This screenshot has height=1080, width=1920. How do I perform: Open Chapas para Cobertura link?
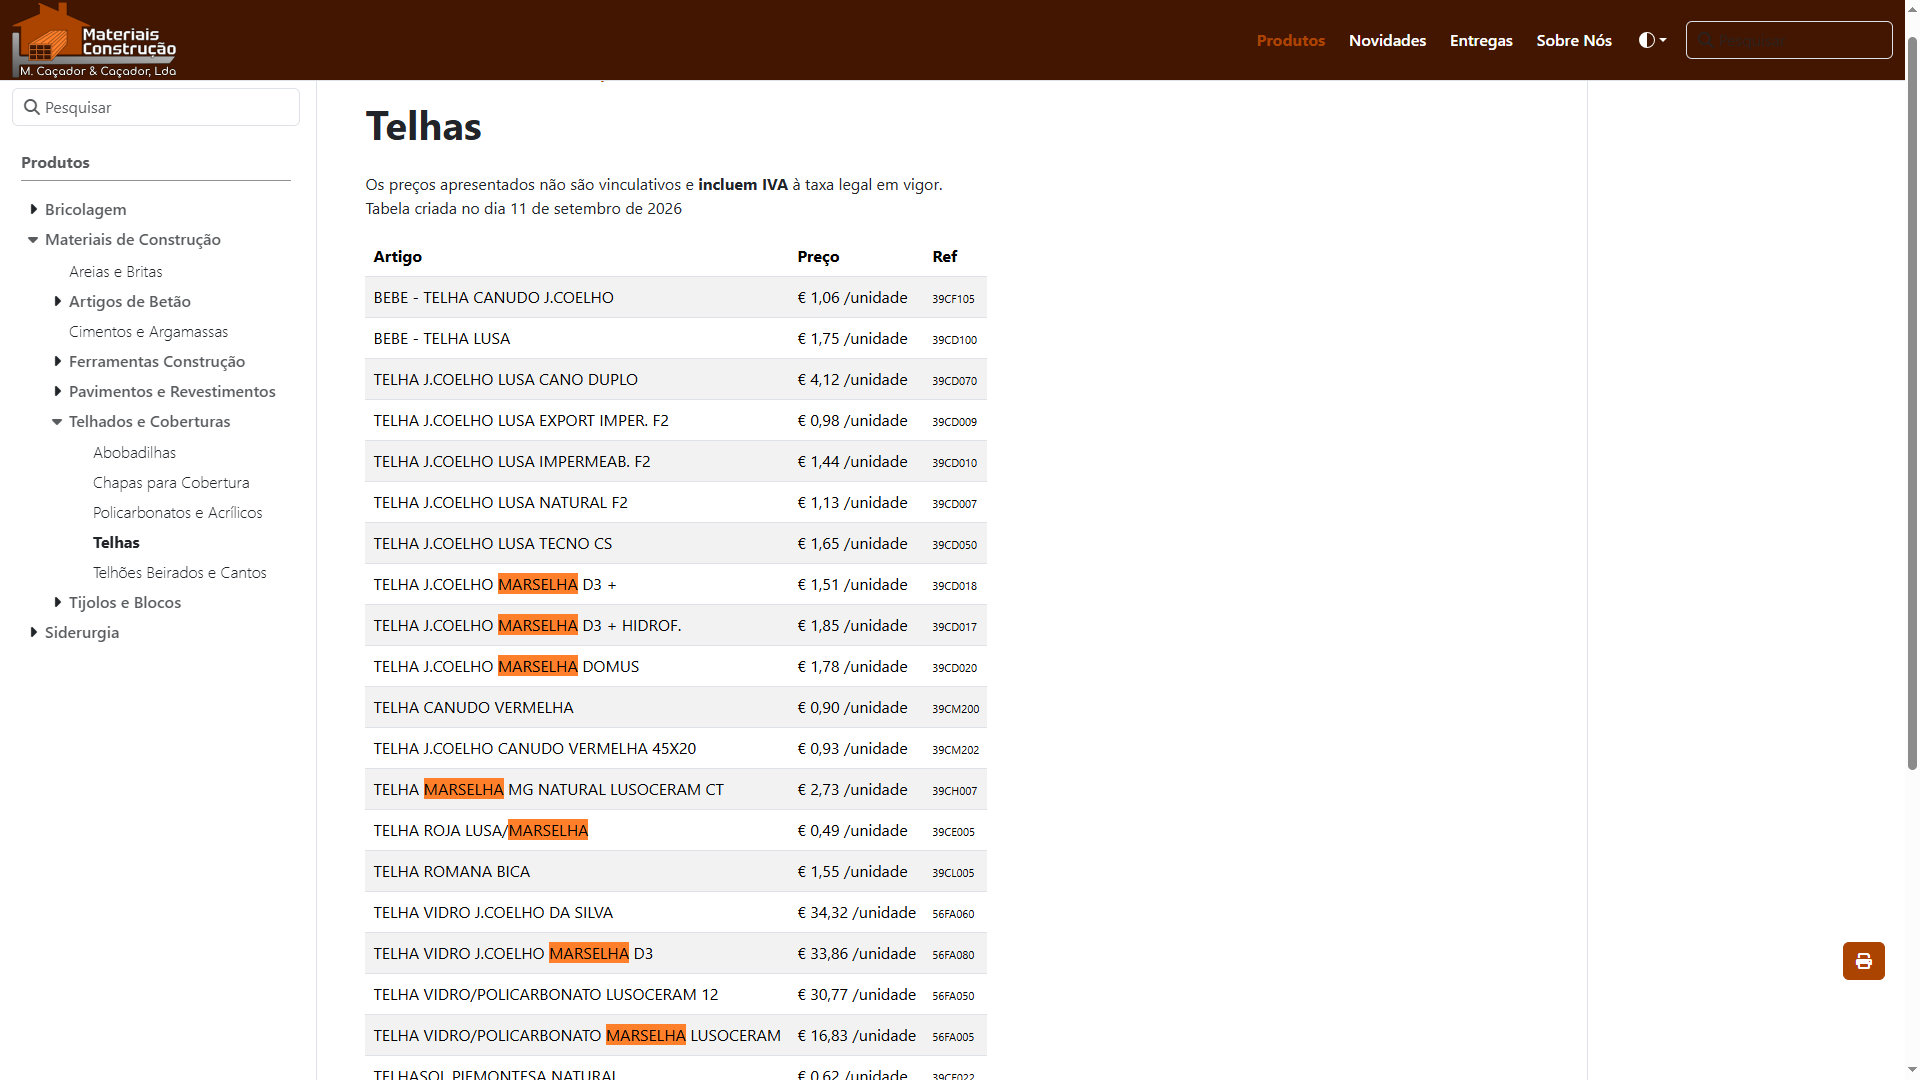coord(171,482)
